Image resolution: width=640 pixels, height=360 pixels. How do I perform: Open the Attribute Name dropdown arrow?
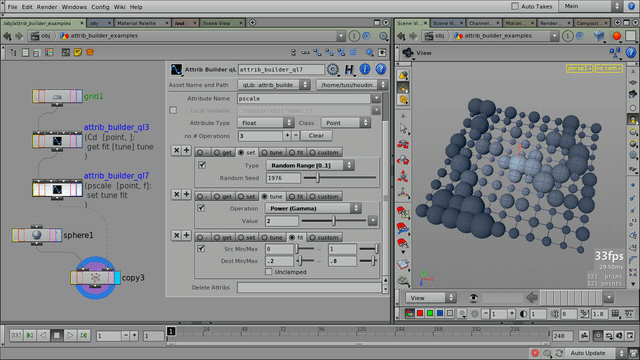pos(376,98)
